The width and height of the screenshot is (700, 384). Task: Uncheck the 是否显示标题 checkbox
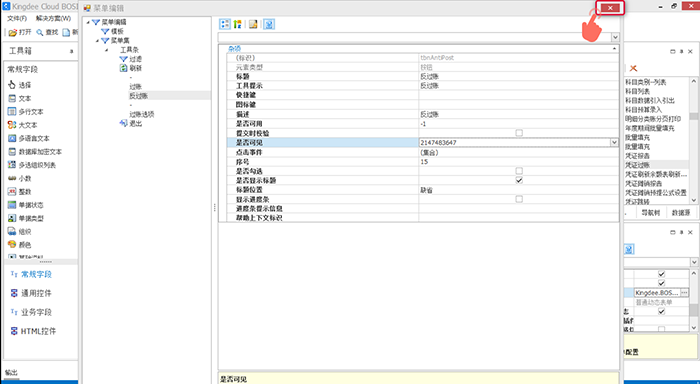point(519,180)
